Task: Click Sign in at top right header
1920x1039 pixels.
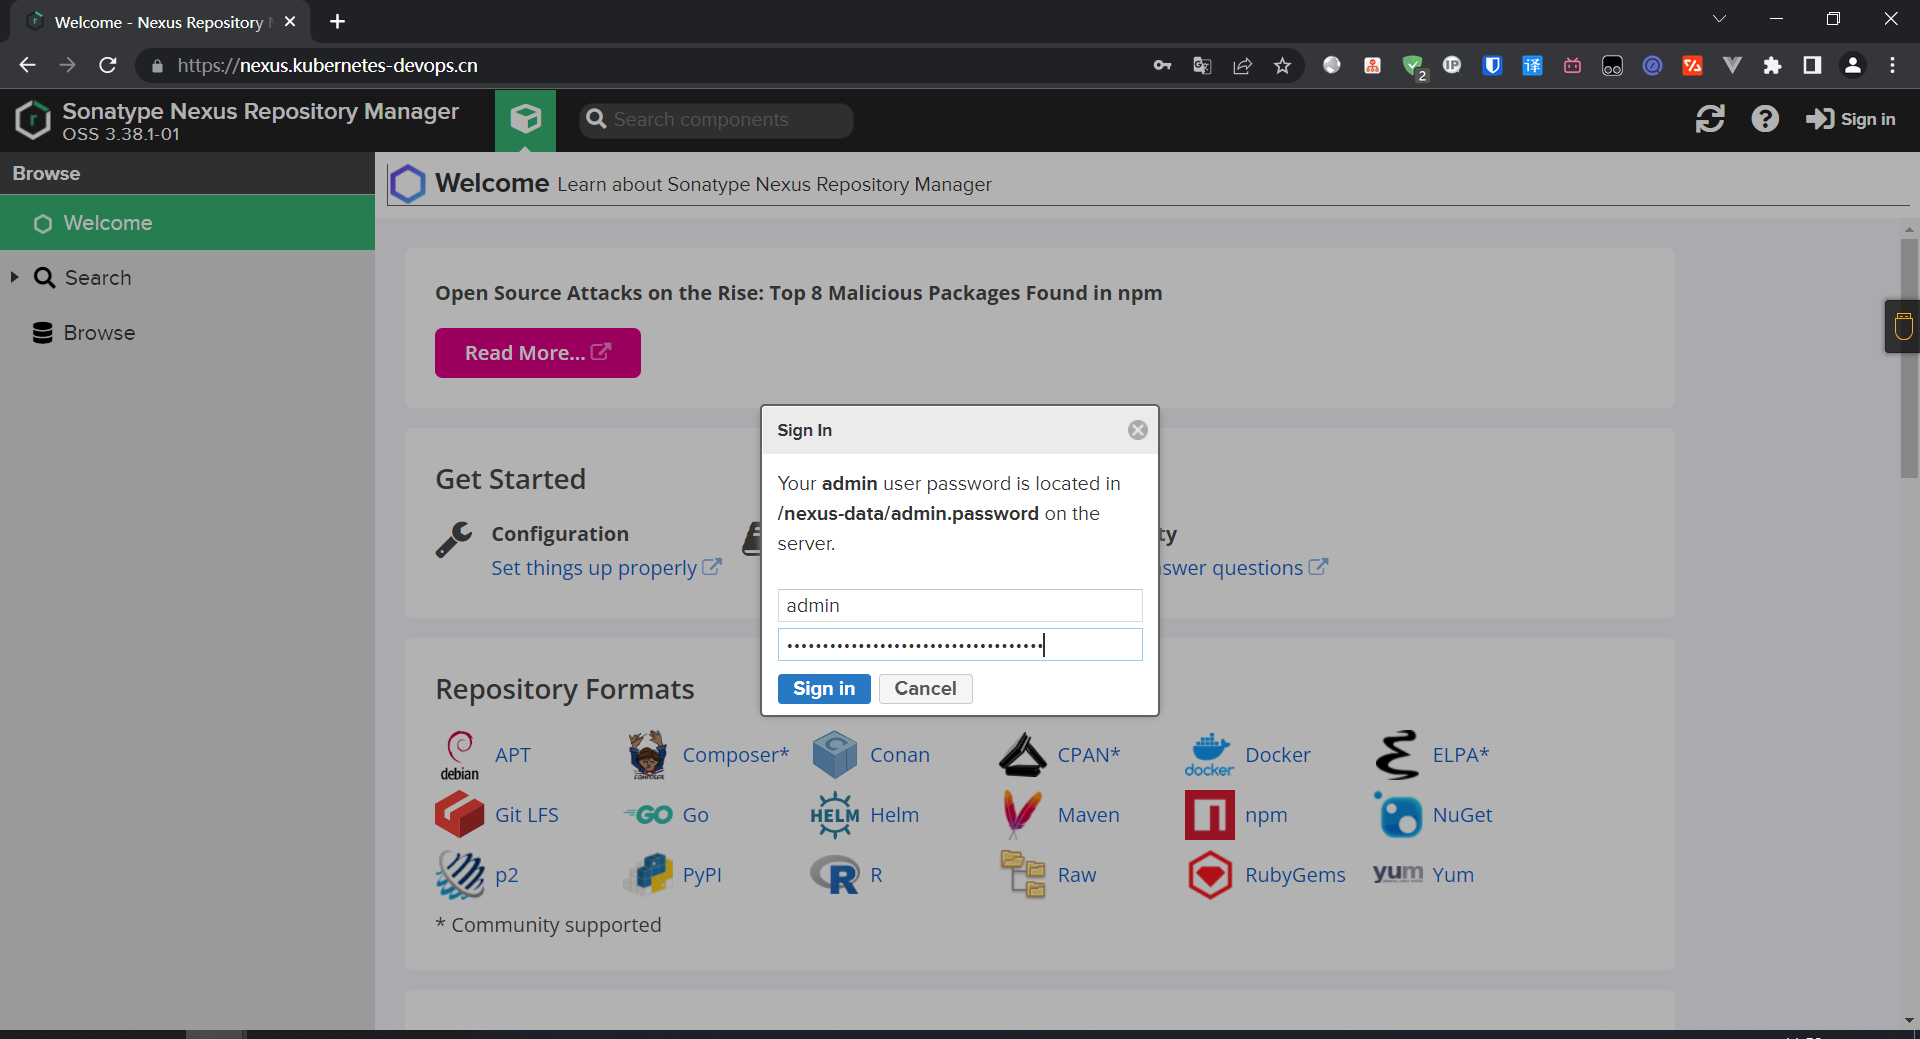Action: pyautogui.click(x=1850, y=119)
